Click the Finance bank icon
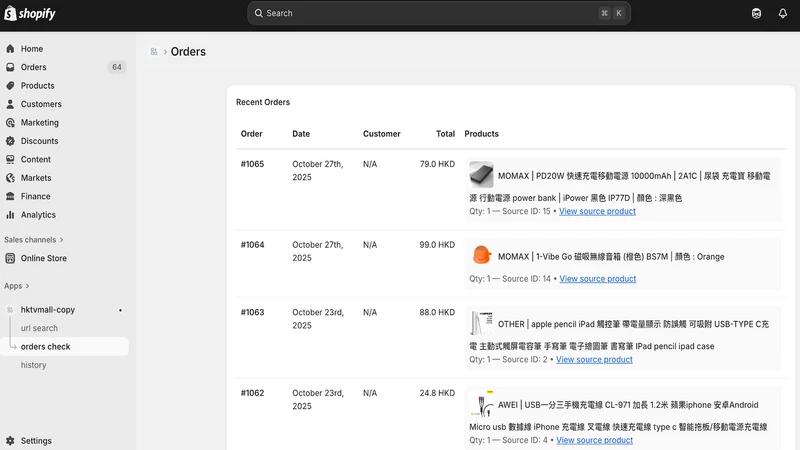The image size is (800, 450). click(10, 196)
